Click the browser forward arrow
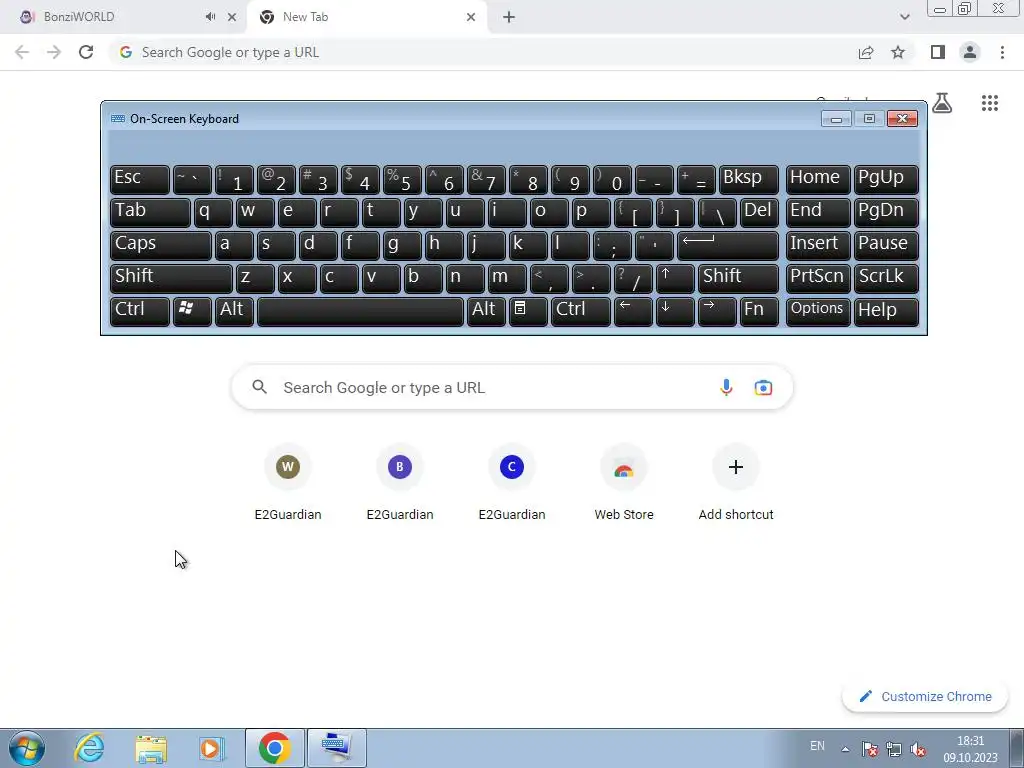 [x=54, y=52]
